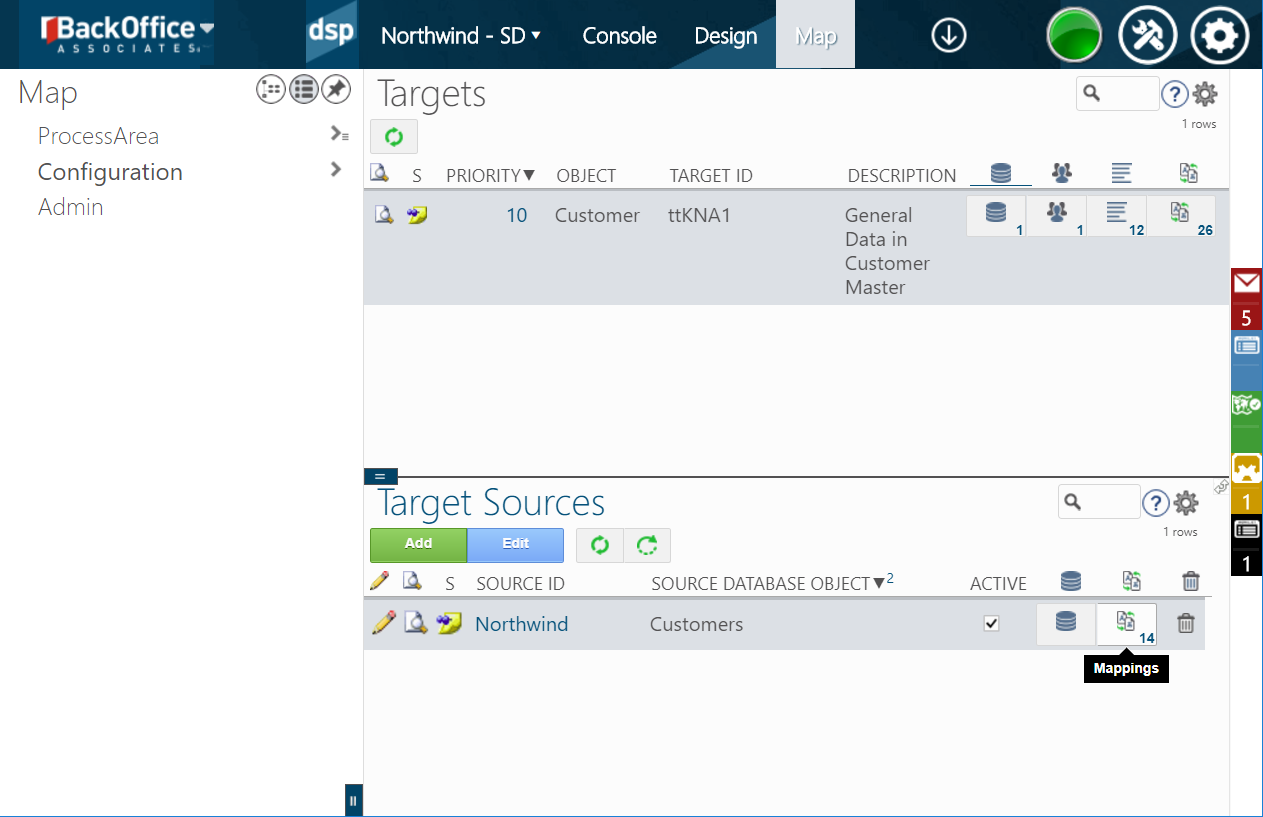Image resolution: width=1263 pixels, height=817 pixels.
Task: Click the Mappings icon showing 14
Action: coord(1126,624)
